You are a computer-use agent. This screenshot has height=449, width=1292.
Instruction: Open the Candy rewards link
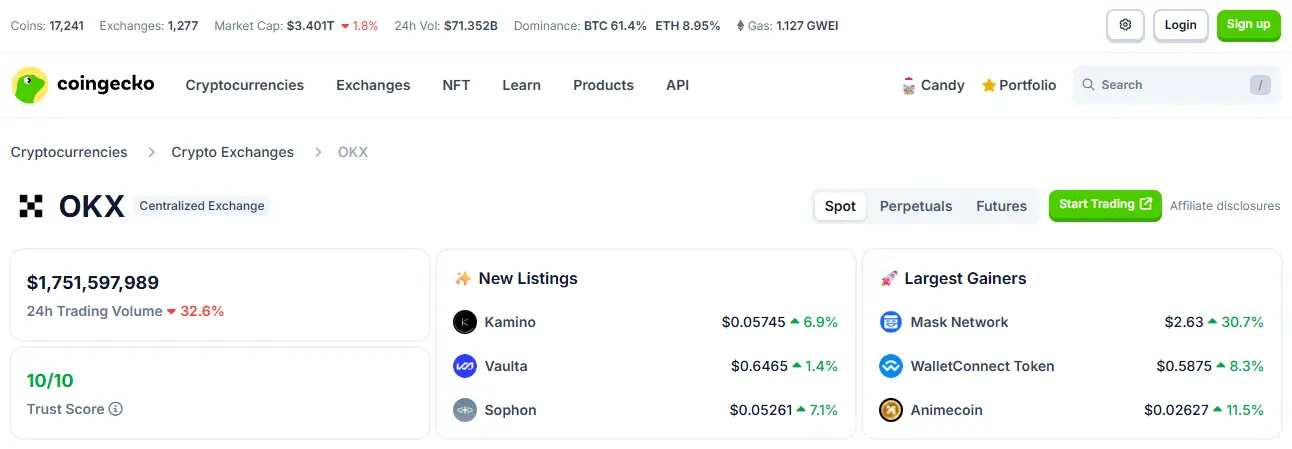(x=933, y=85)
